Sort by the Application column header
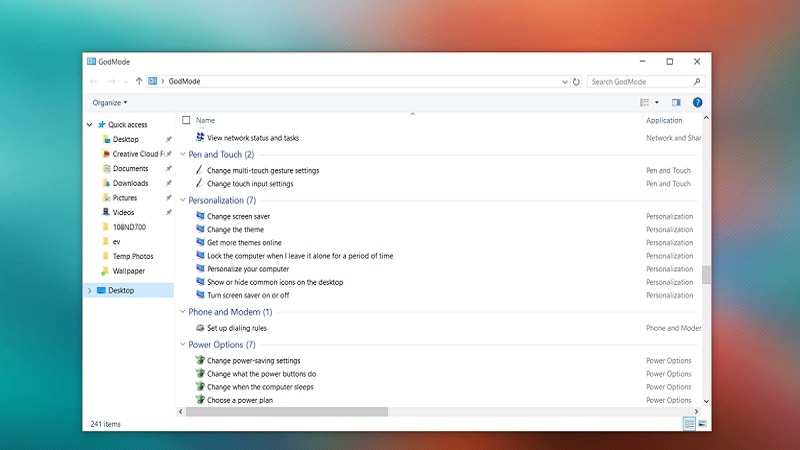This screenshot has height=450, width=800. click(664, 120)
